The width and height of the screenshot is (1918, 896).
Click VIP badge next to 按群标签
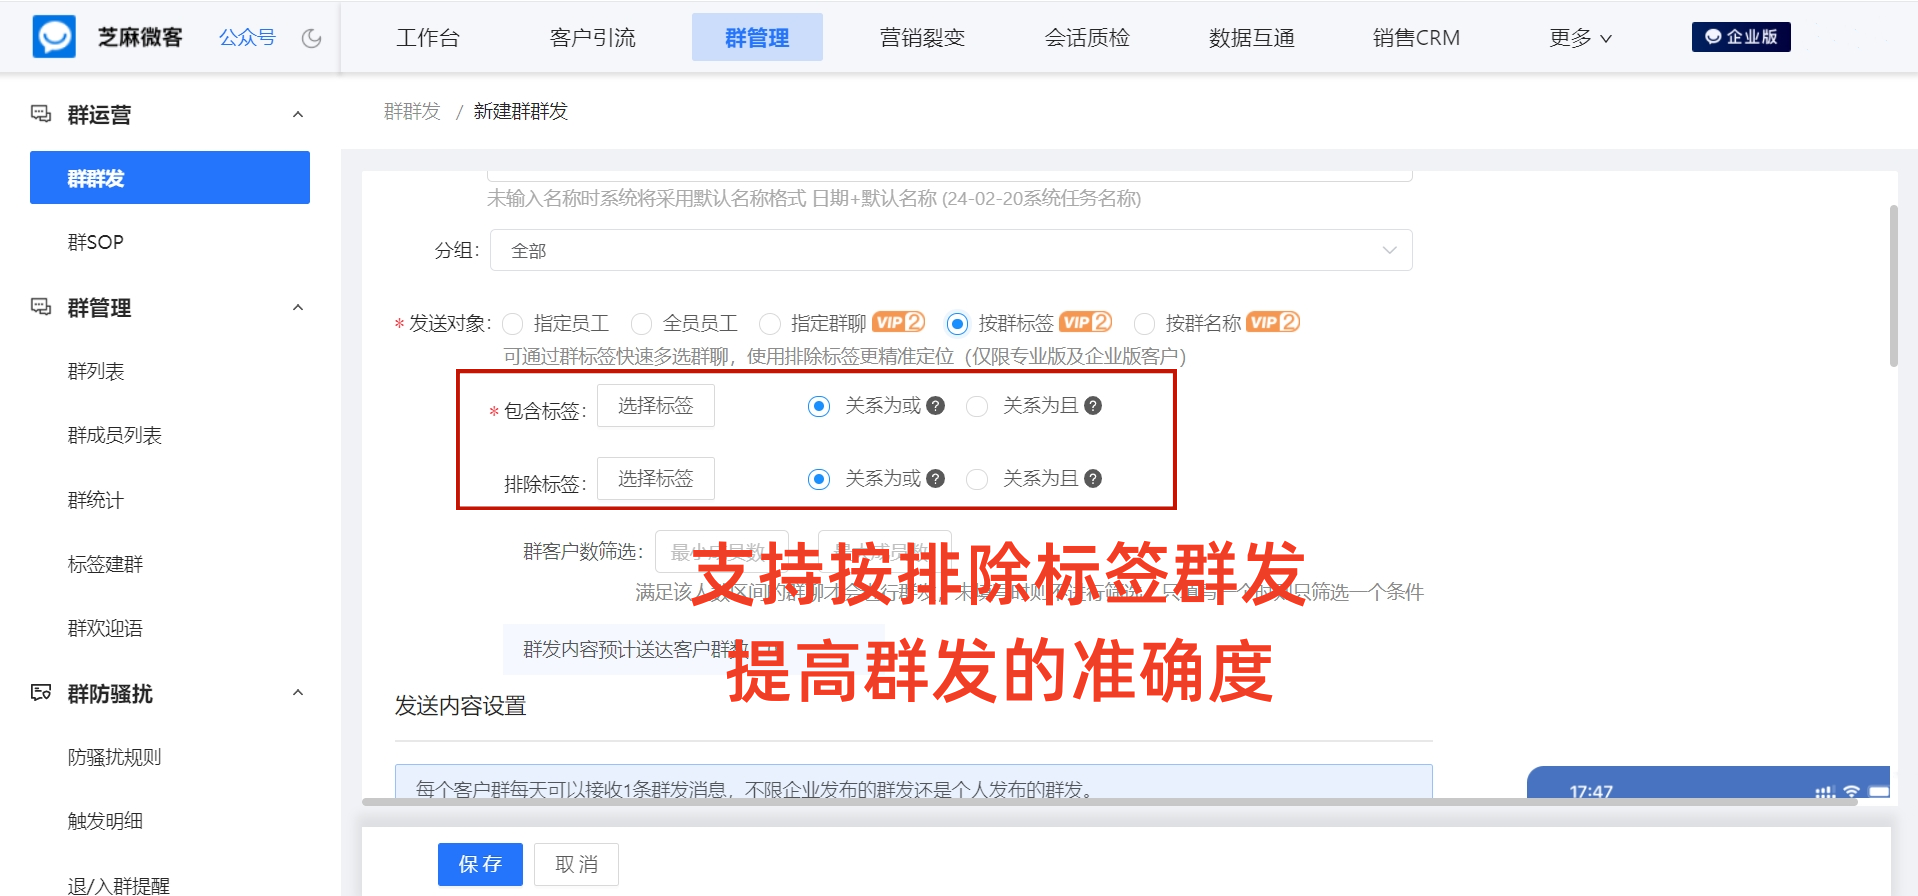tap(1085, 322)
